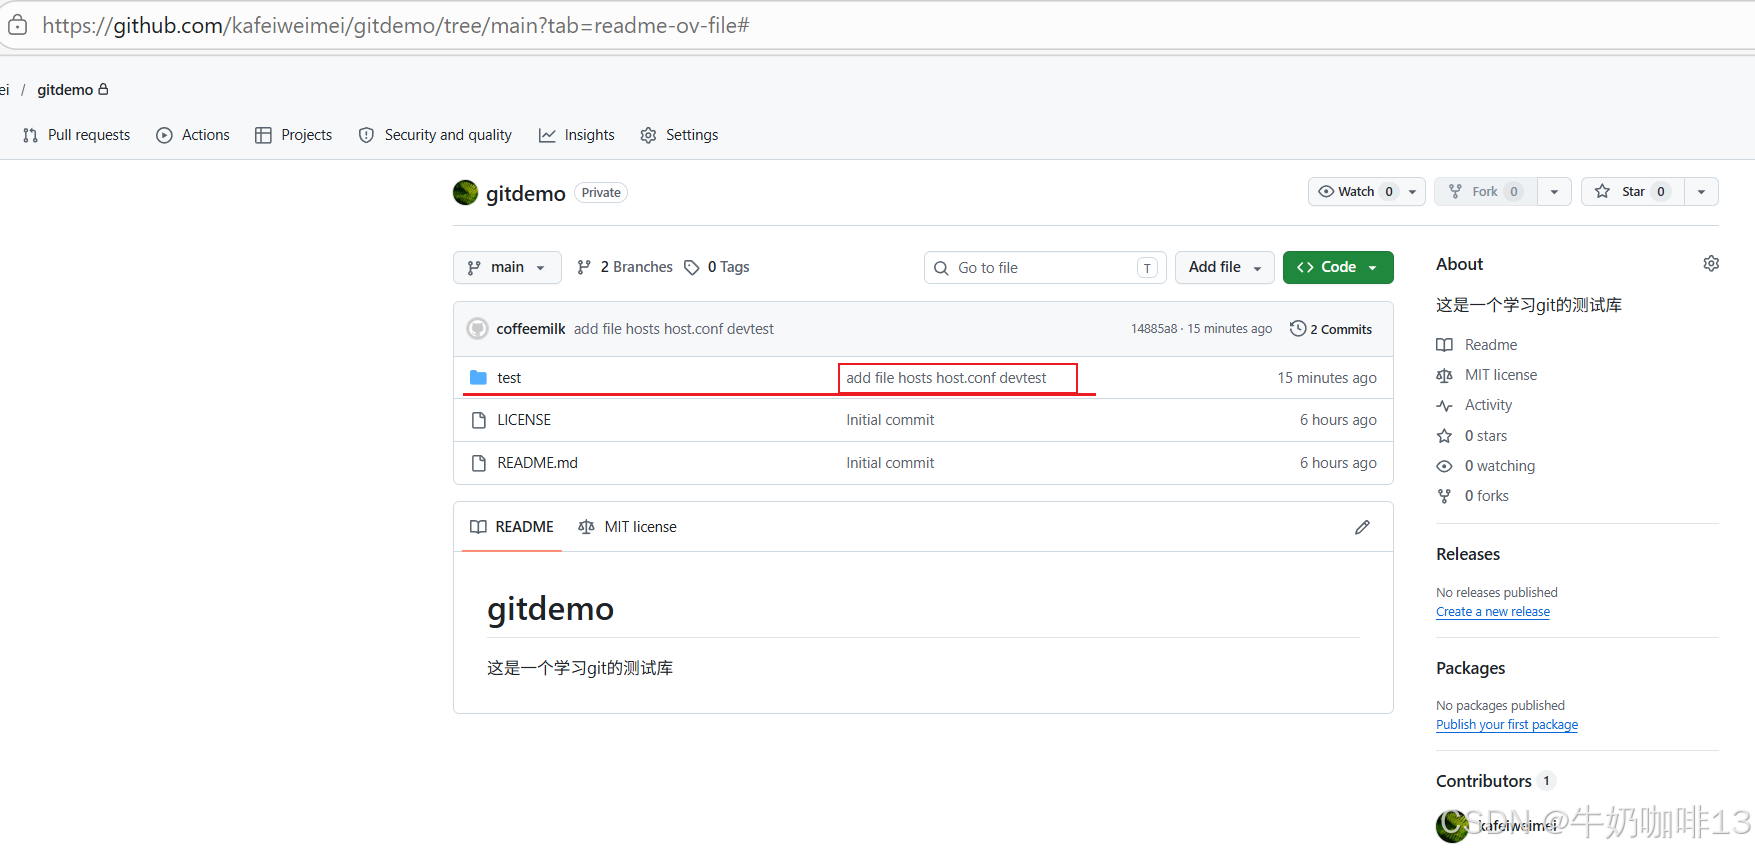Star the gitdemo repository
This screenshot has height=852, width=1755.
point(1632,192)
